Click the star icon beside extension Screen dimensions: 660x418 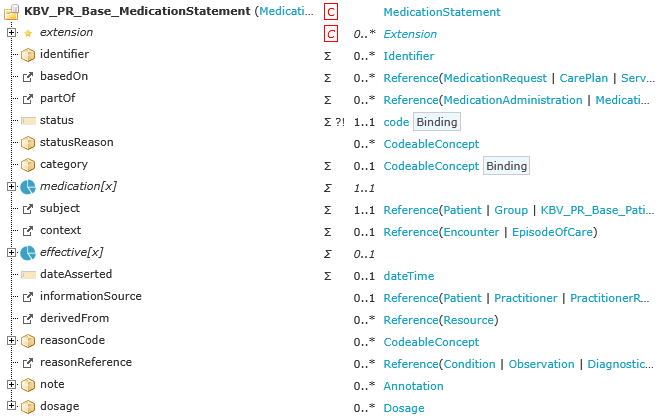click(x=28, y=34)
